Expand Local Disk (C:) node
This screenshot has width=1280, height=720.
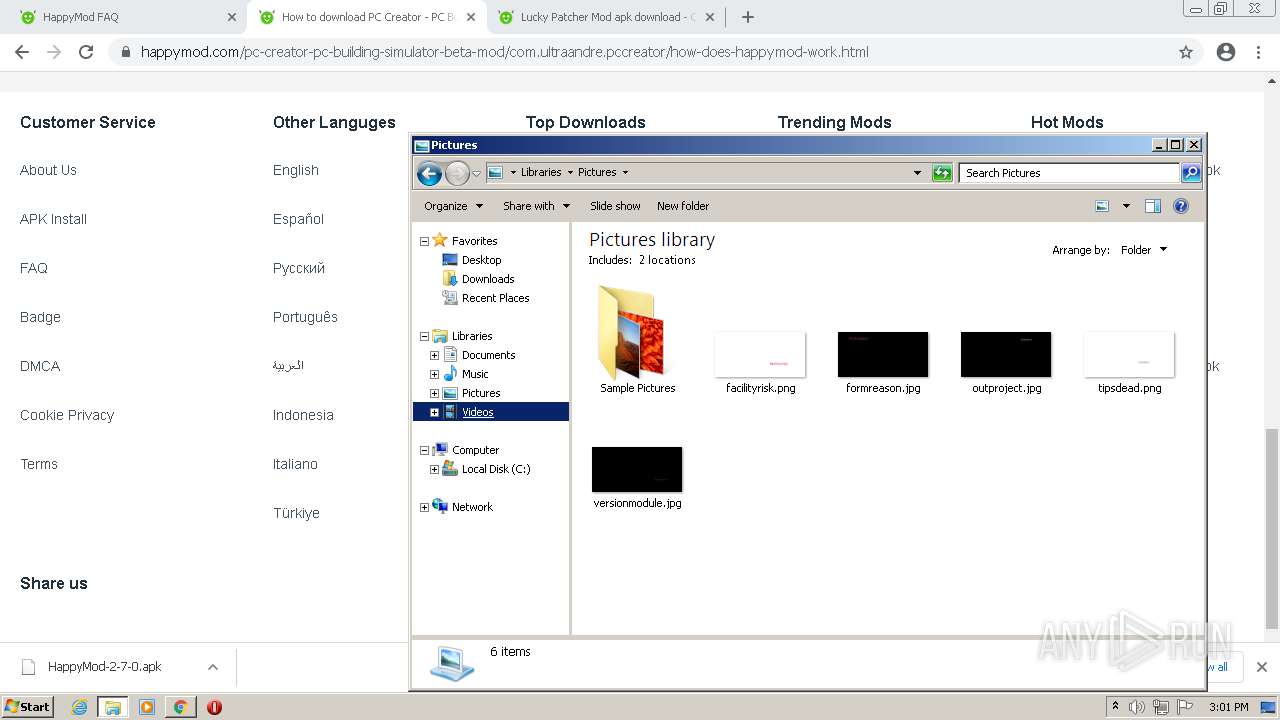(x=434, y=469)
